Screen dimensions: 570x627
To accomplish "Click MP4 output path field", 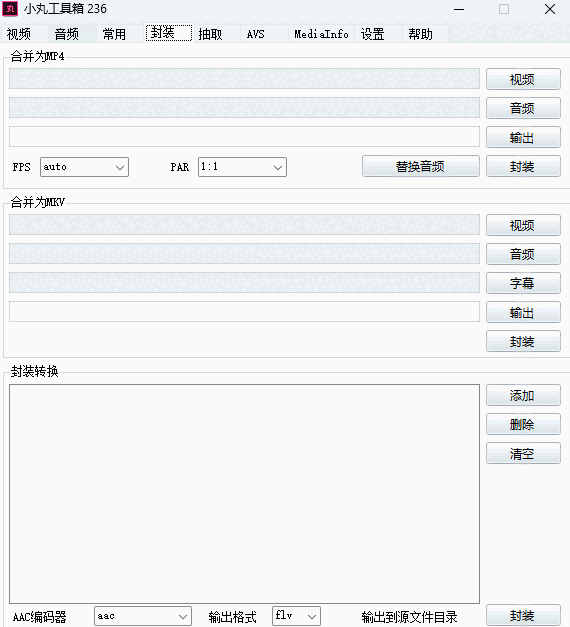I will point(244,136).
